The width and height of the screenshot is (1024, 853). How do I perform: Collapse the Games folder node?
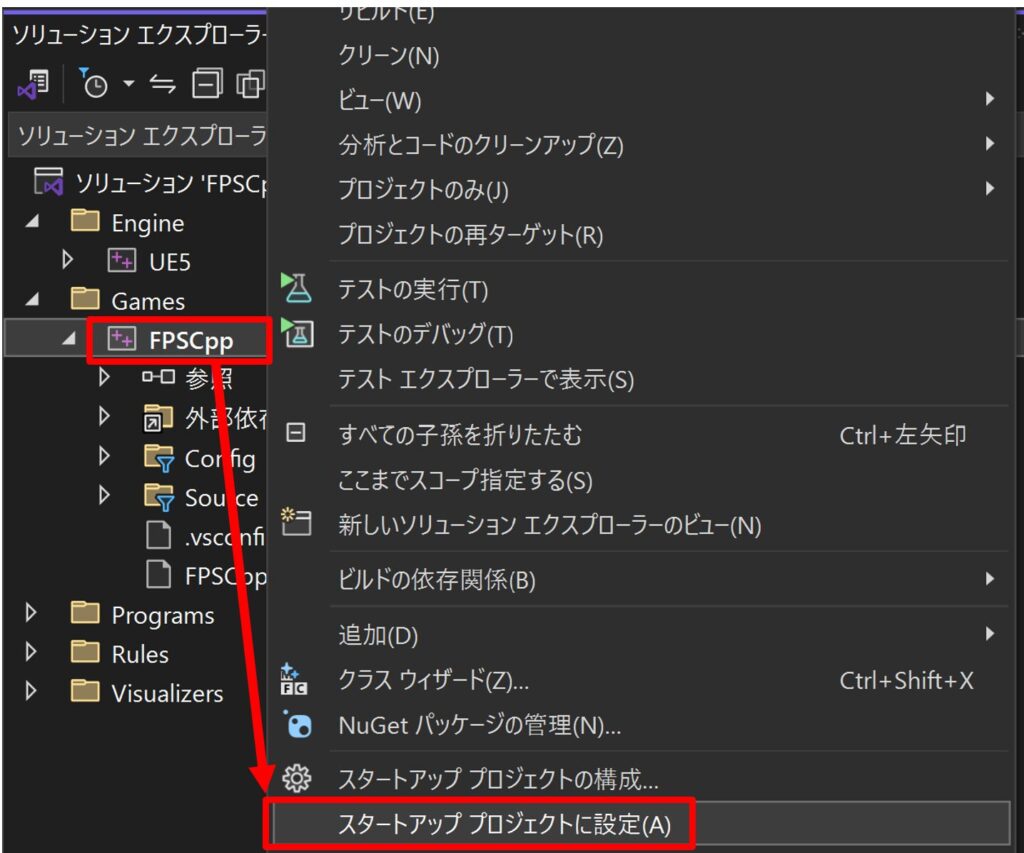[x=32, y=299]
